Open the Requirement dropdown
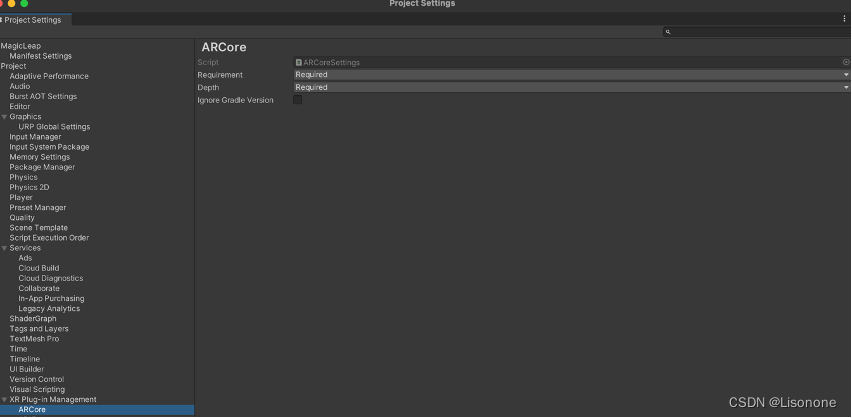 click(x=572, y=75)
